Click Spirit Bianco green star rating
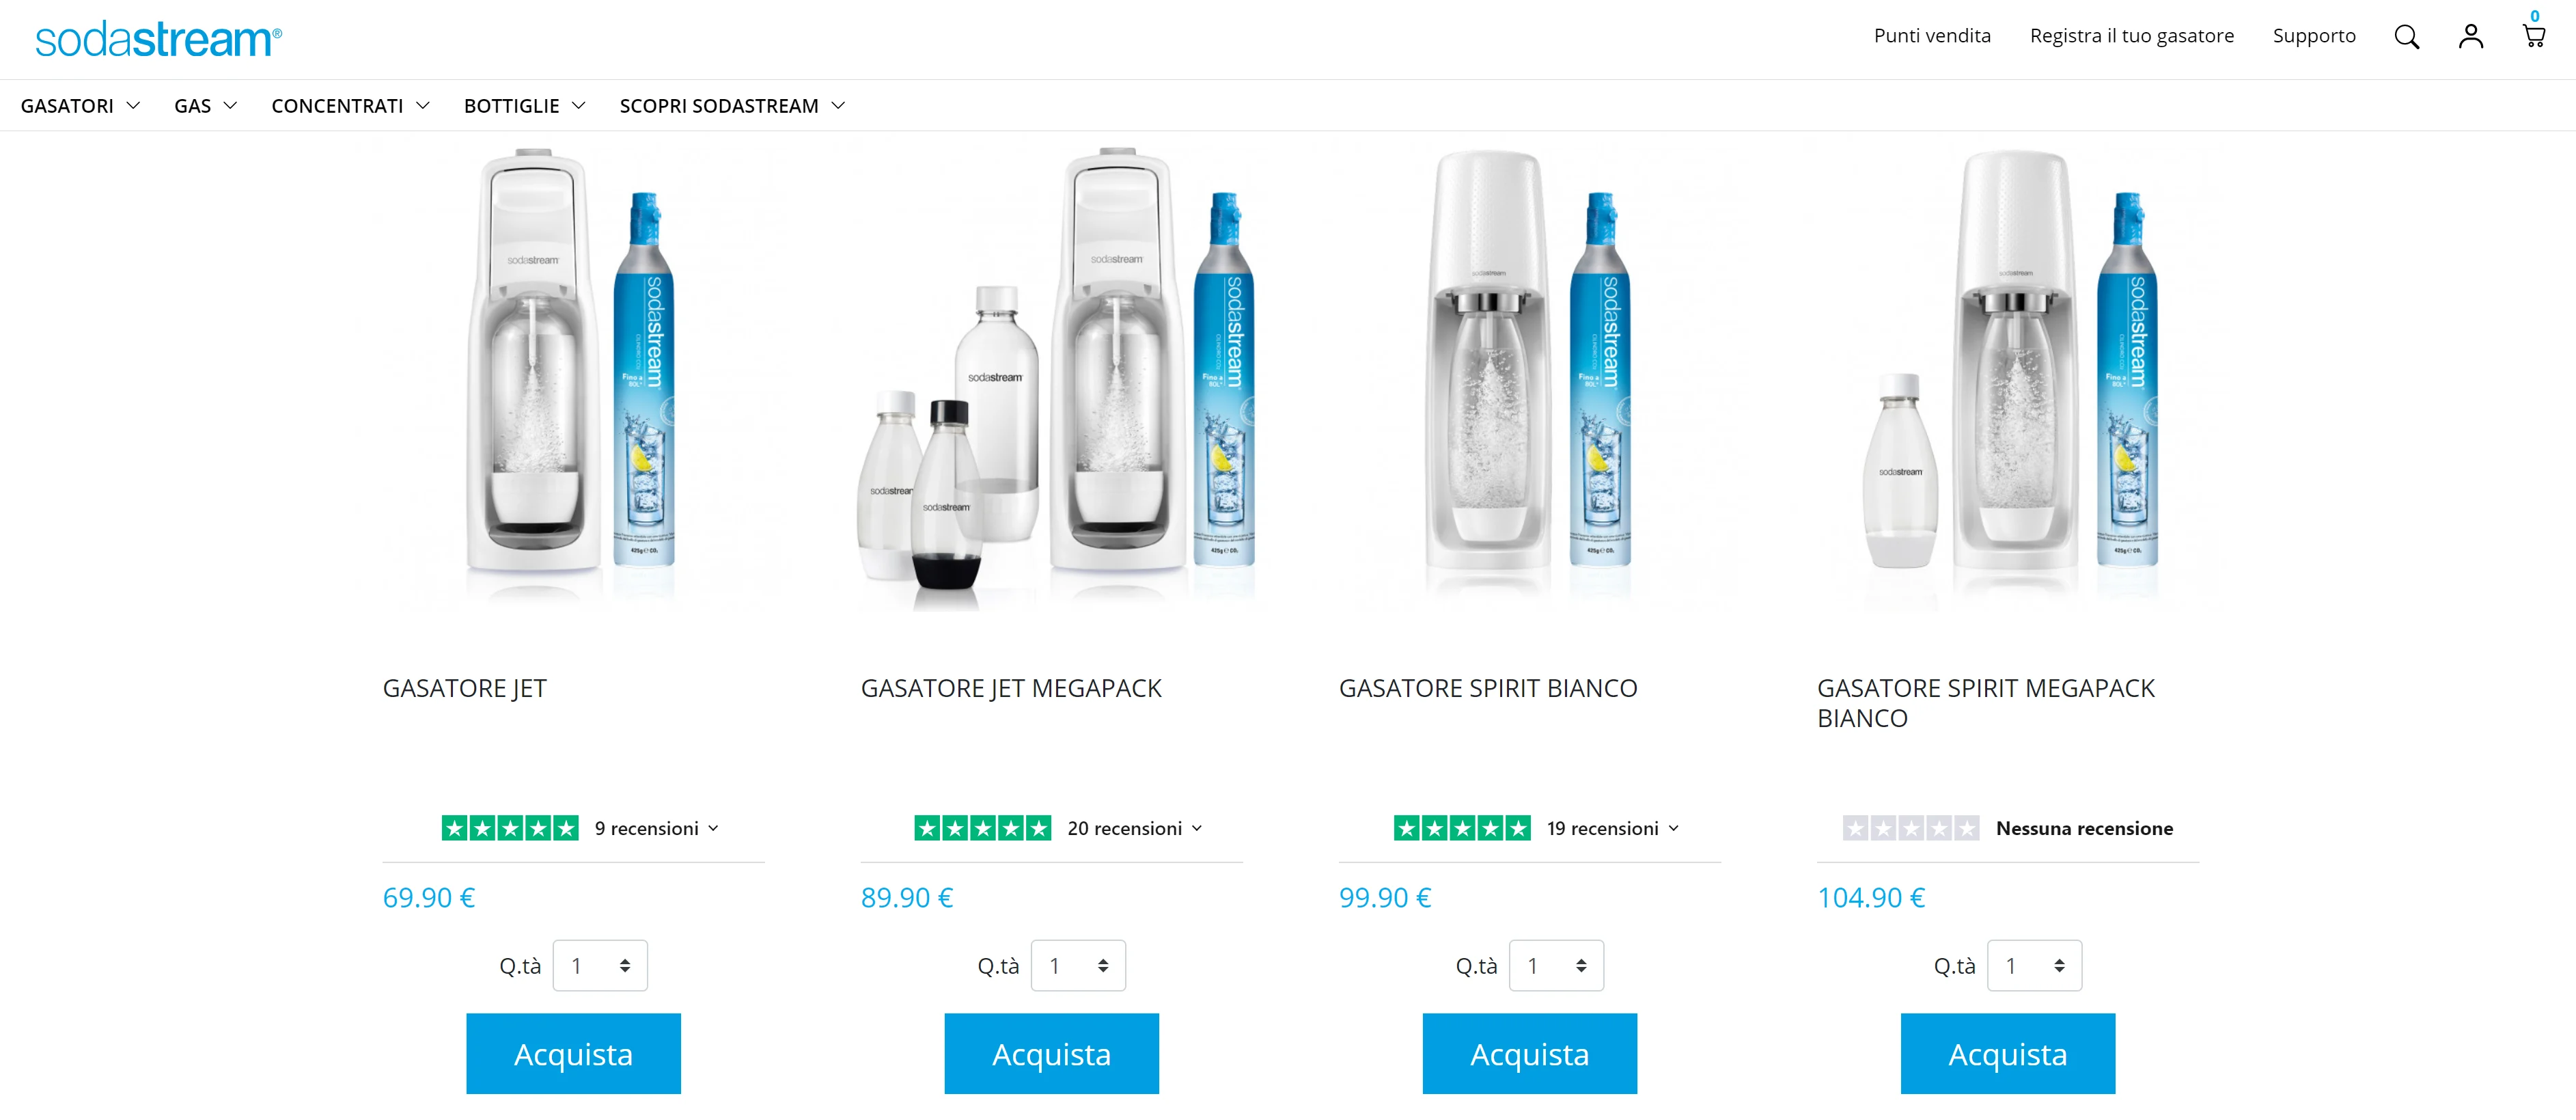This screenshot has height=1120, width=2576. click(x=1462, y=828)
